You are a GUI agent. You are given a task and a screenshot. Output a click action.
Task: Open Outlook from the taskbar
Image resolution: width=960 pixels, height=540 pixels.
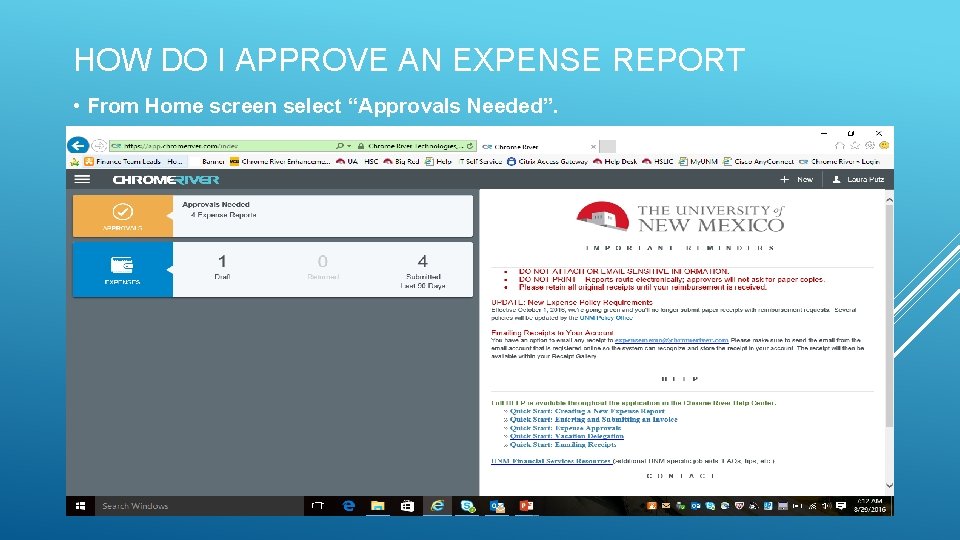coord(497,506)
